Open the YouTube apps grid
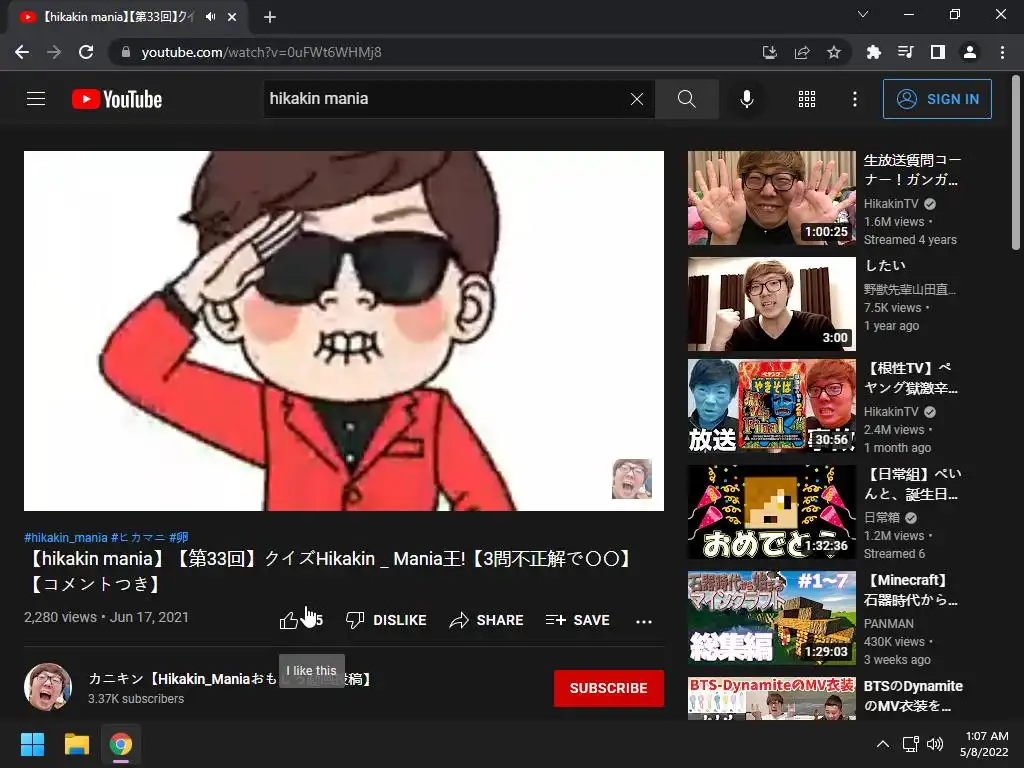The height and width of the screenshot is (768, 1024). point(807,99)
